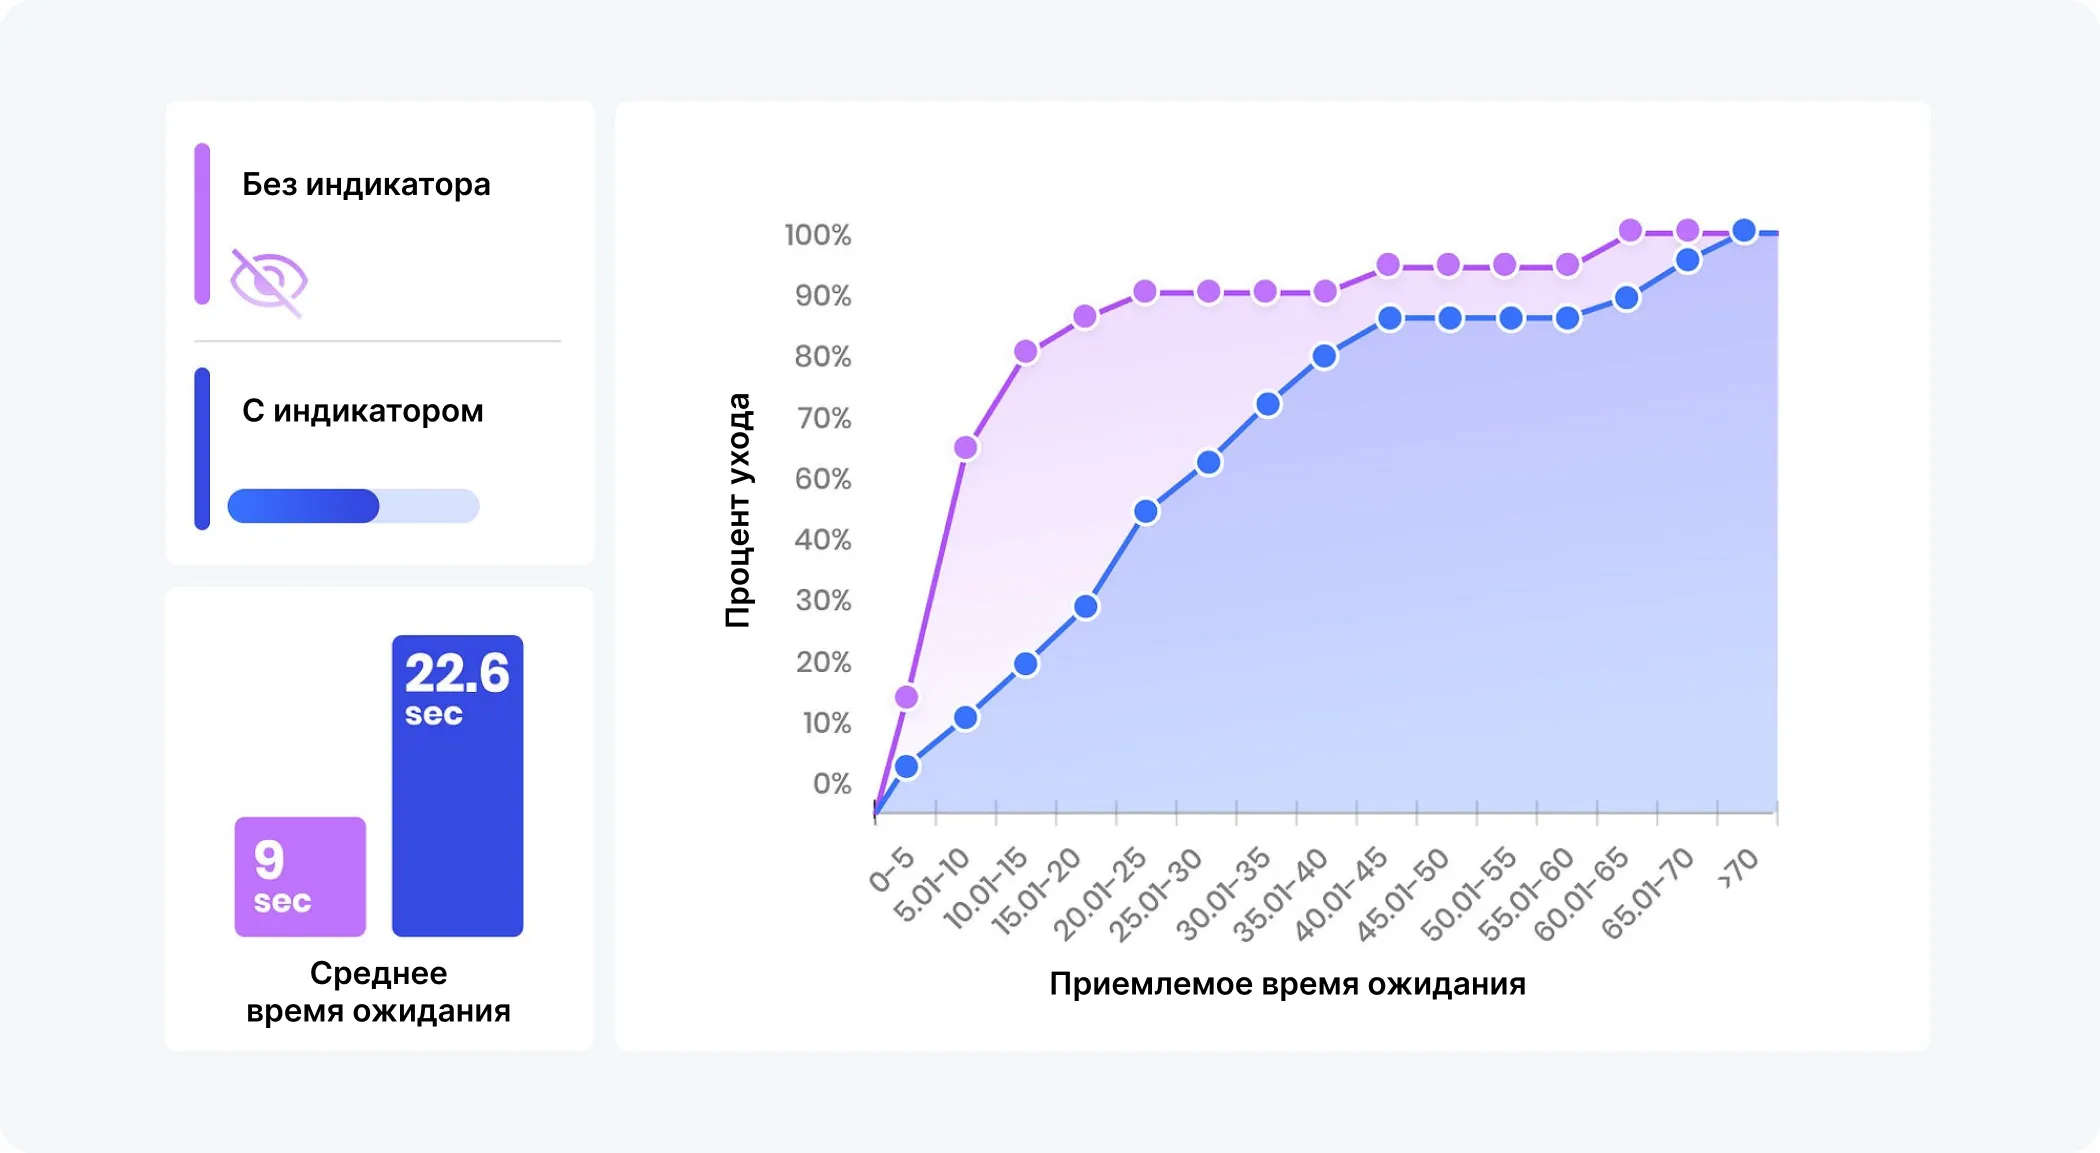
Task: Select the purple 9 sec bar
Action: tap(300, 877)
